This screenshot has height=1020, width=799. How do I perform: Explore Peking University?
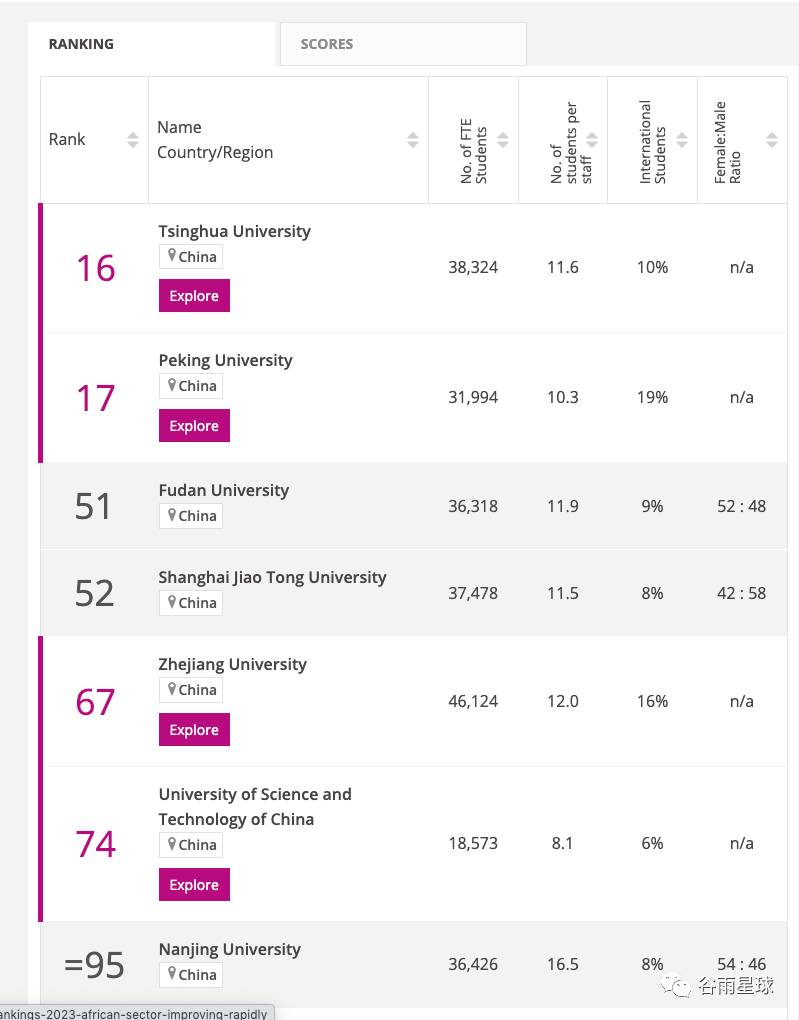tap(195, 425)
